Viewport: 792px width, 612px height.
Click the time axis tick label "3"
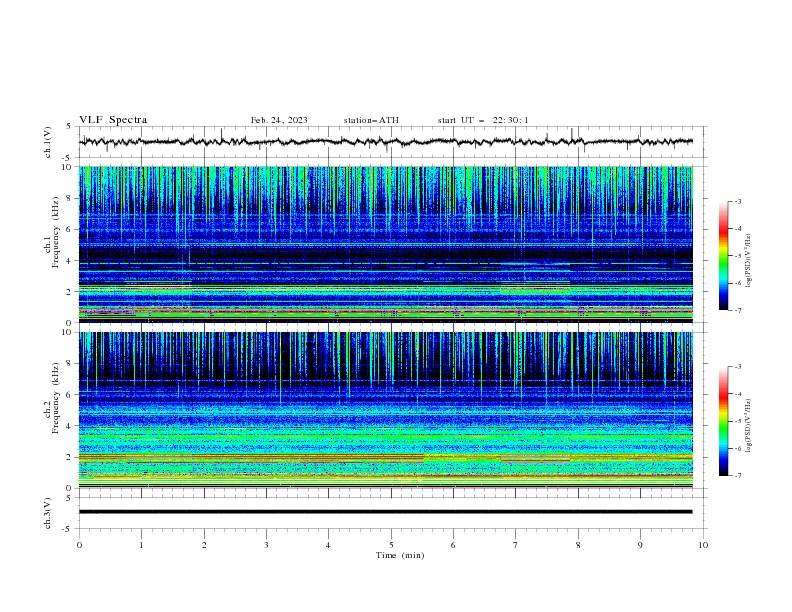point(266,545)
